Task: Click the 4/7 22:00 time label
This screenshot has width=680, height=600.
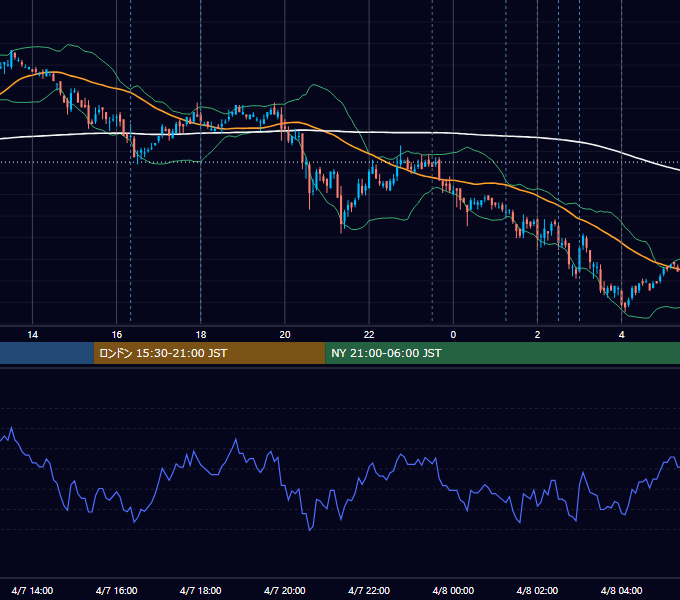Action: [x=369, y=590]
